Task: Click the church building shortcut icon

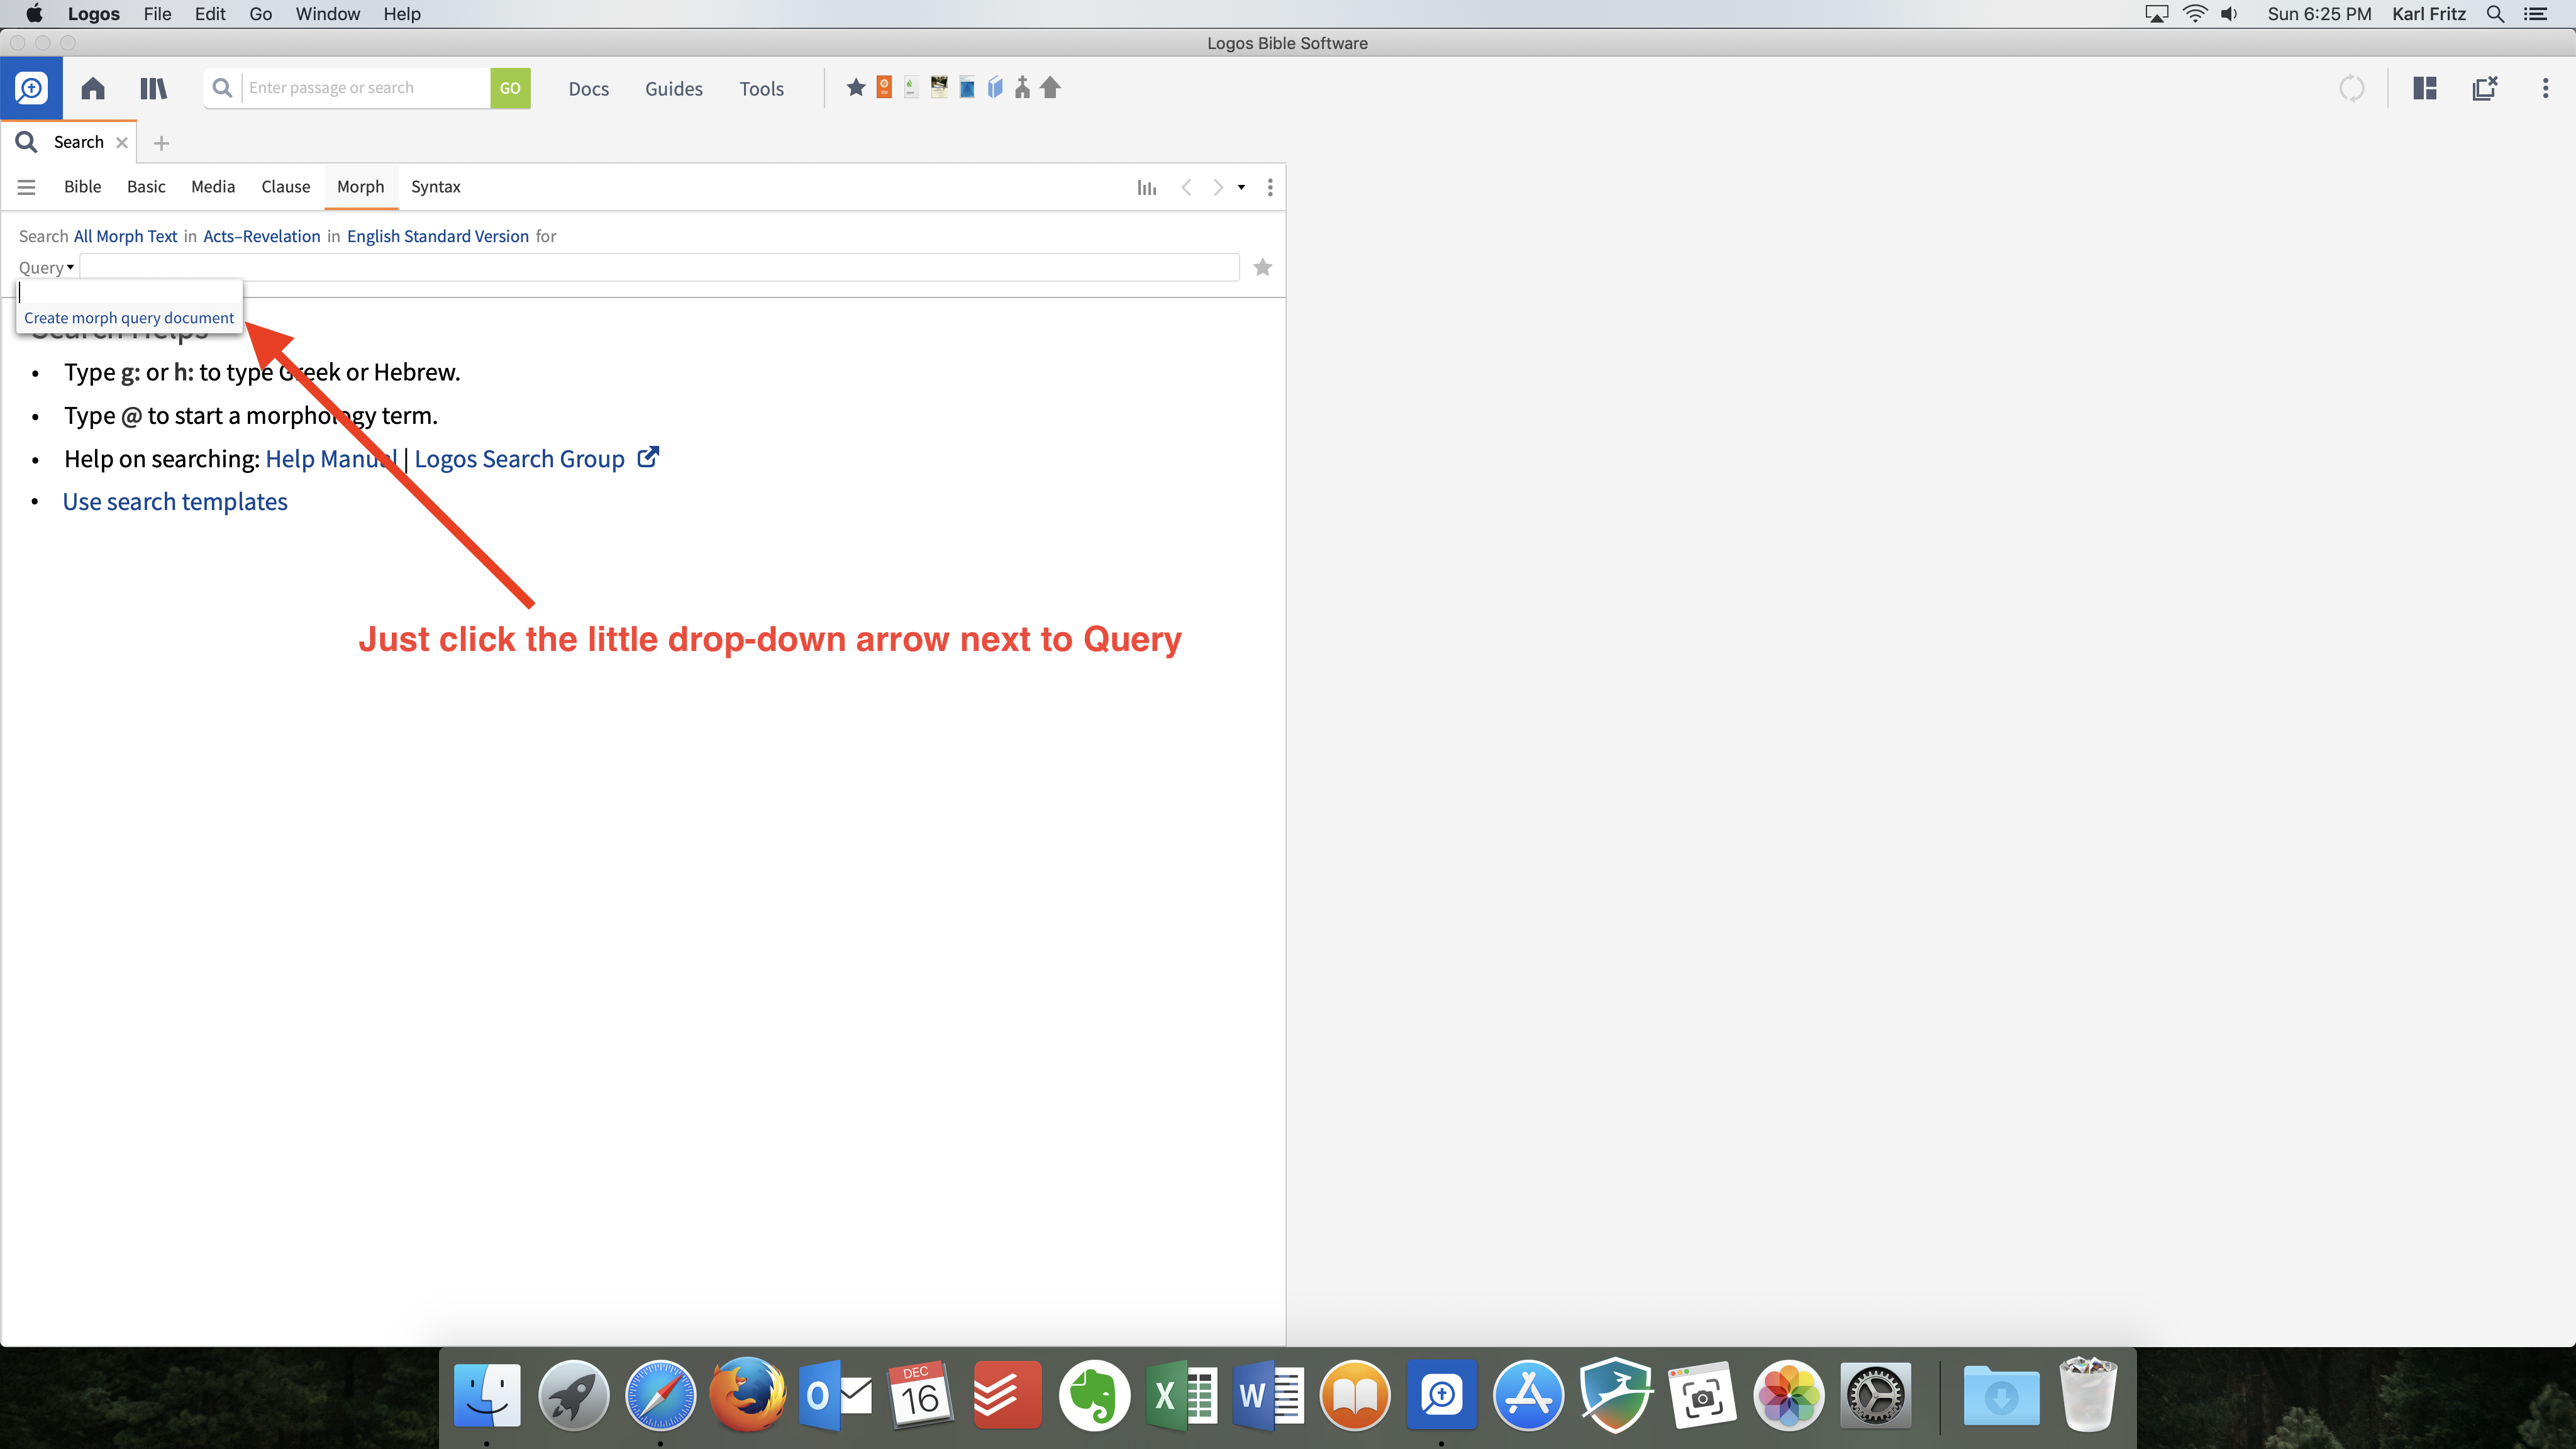Action: coord(1022,87)
